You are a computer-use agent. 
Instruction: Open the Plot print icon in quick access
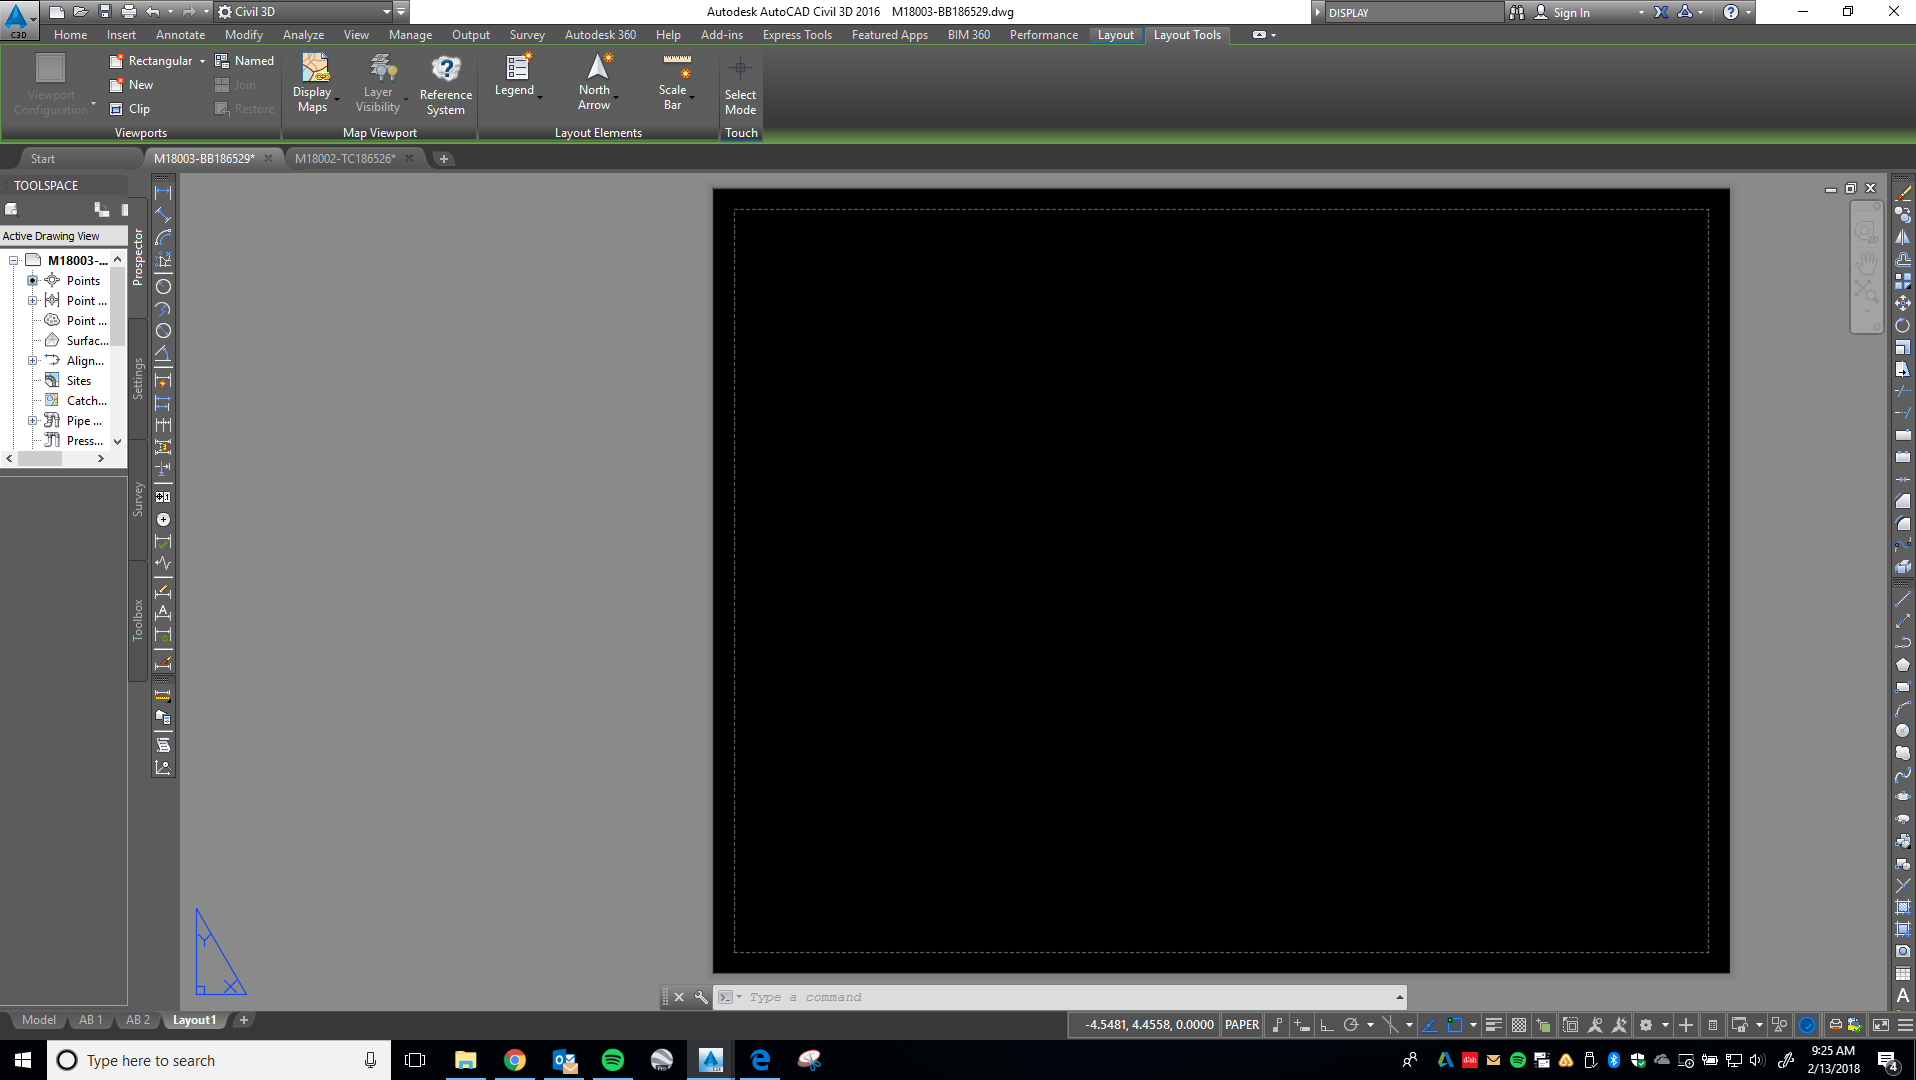(128, 12)
